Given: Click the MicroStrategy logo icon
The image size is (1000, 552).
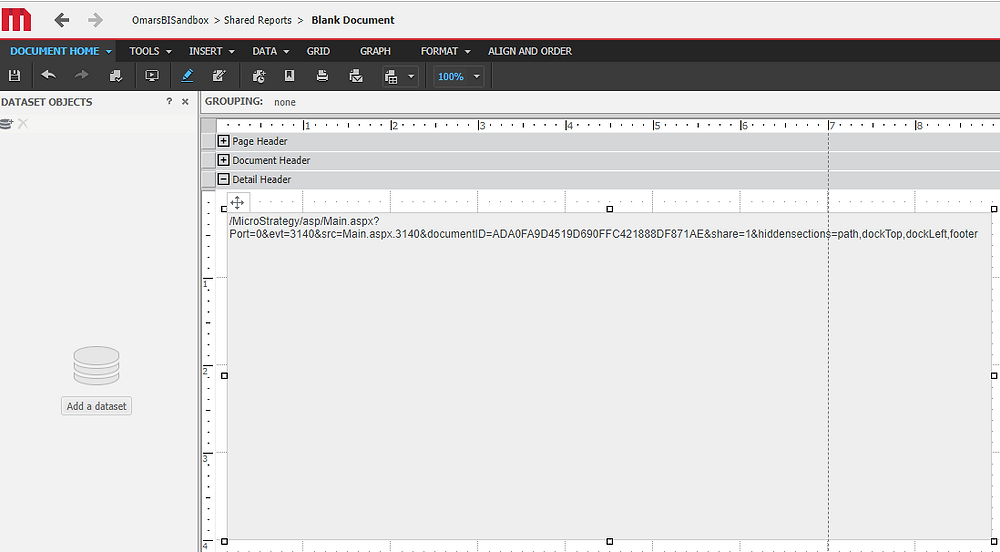Looking at the screenshot, I should (16, 20).
